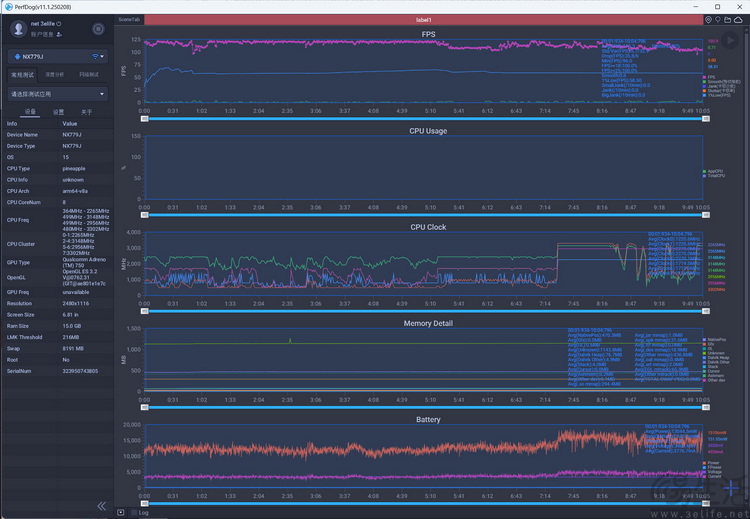This screenshot has width=750, height=519.
Task: Click the record stop button near avatar
Action: click(x=98, y=29)
